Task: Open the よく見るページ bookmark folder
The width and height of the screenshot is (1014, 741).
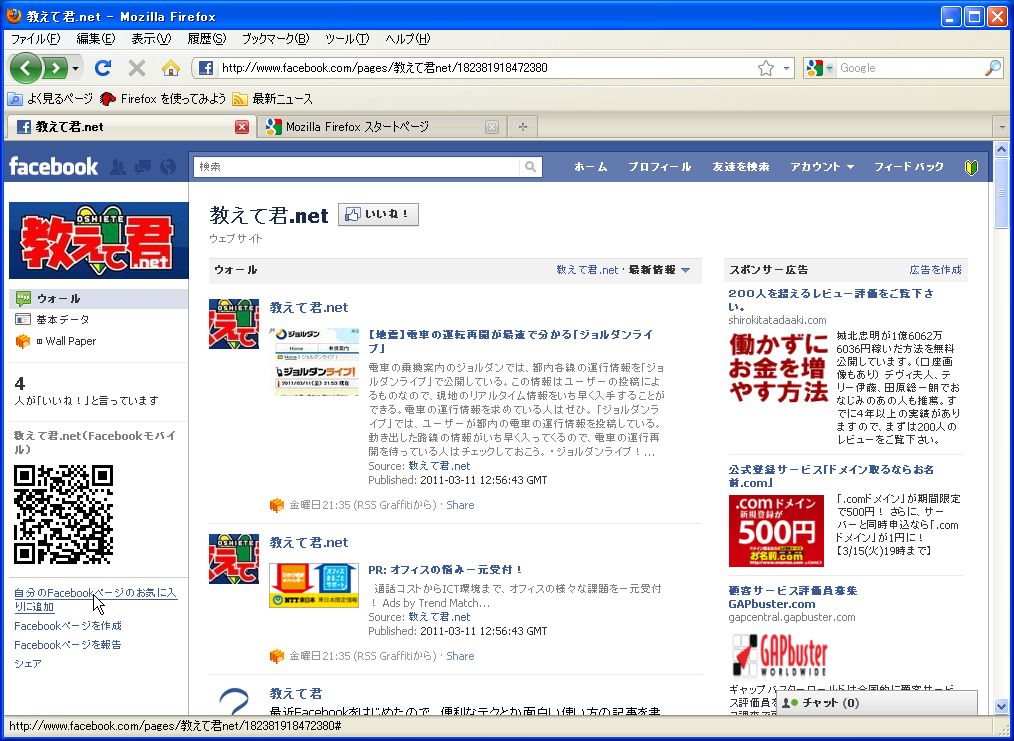Action: [x=50, y=99]
